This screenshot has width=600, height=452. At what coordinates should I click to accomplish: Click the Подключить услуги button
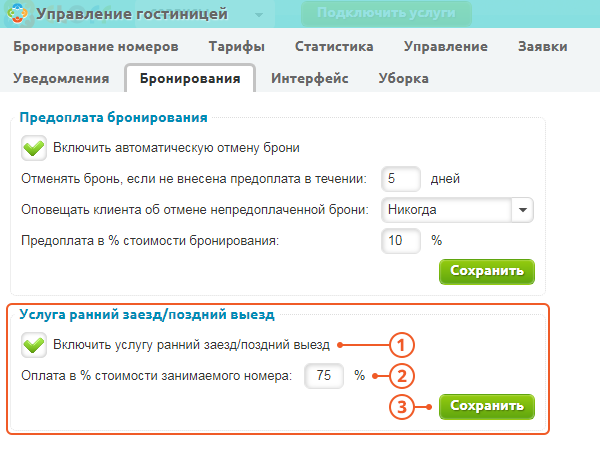click(x=386, y=13)
